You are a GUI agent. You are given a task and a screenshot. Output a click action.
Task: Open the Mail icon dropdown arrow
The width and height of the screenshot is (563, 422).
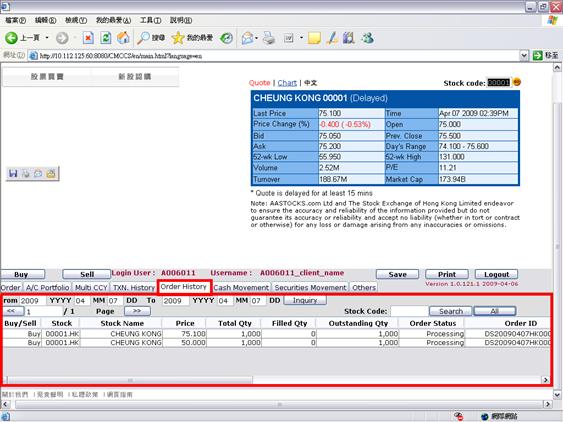click(x=256, y=38)
